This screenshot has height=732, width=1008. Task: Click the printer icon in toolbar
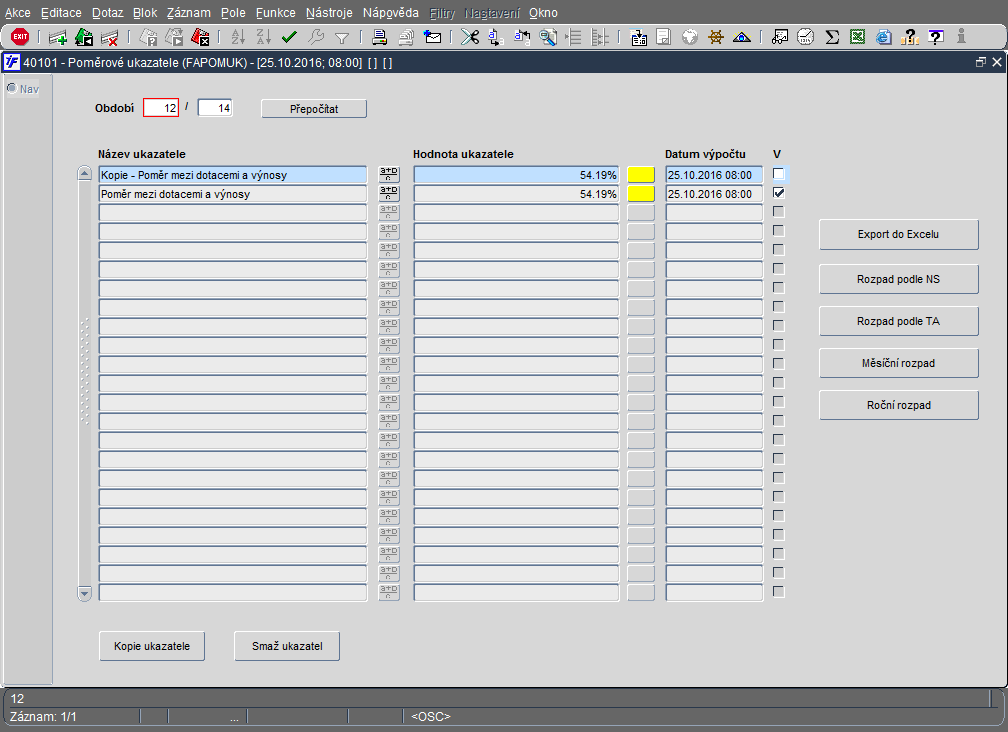click(380, 37)
